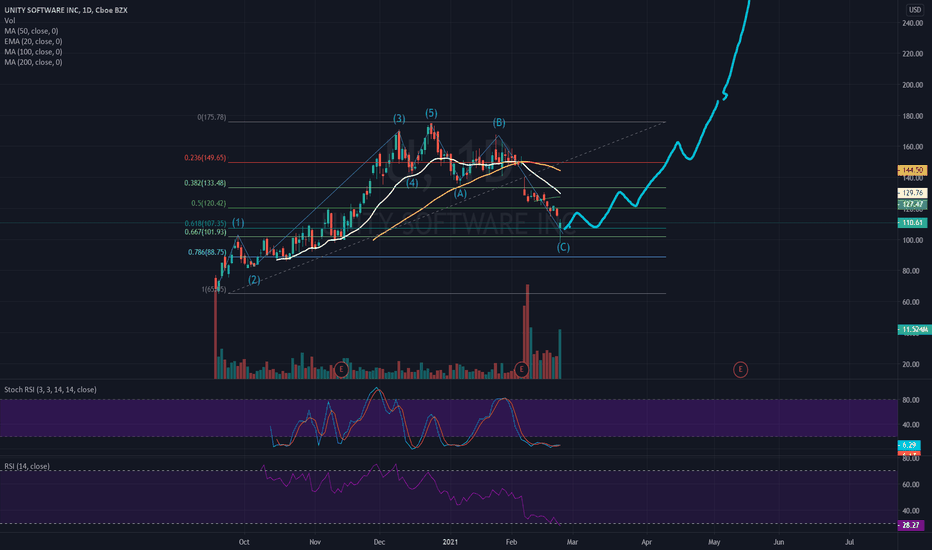This screenshot has width=932, height=550.
Task: Select the wave (3) label
Action: 399,118
